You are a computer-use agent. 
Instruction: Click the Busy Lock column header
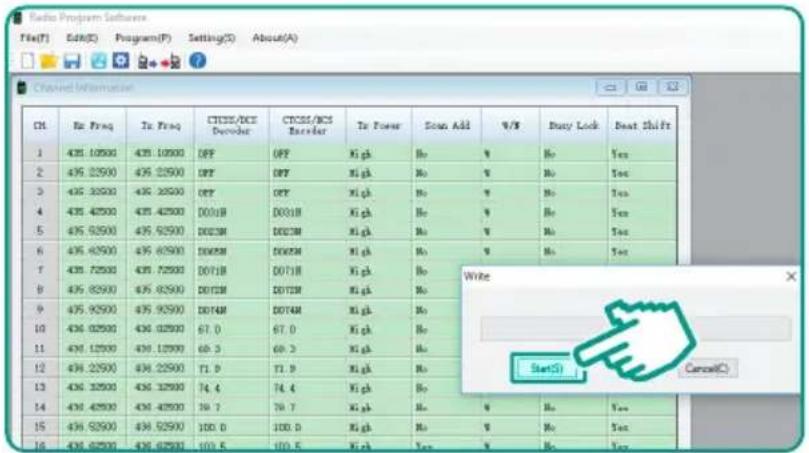click(x=574, y=125)
